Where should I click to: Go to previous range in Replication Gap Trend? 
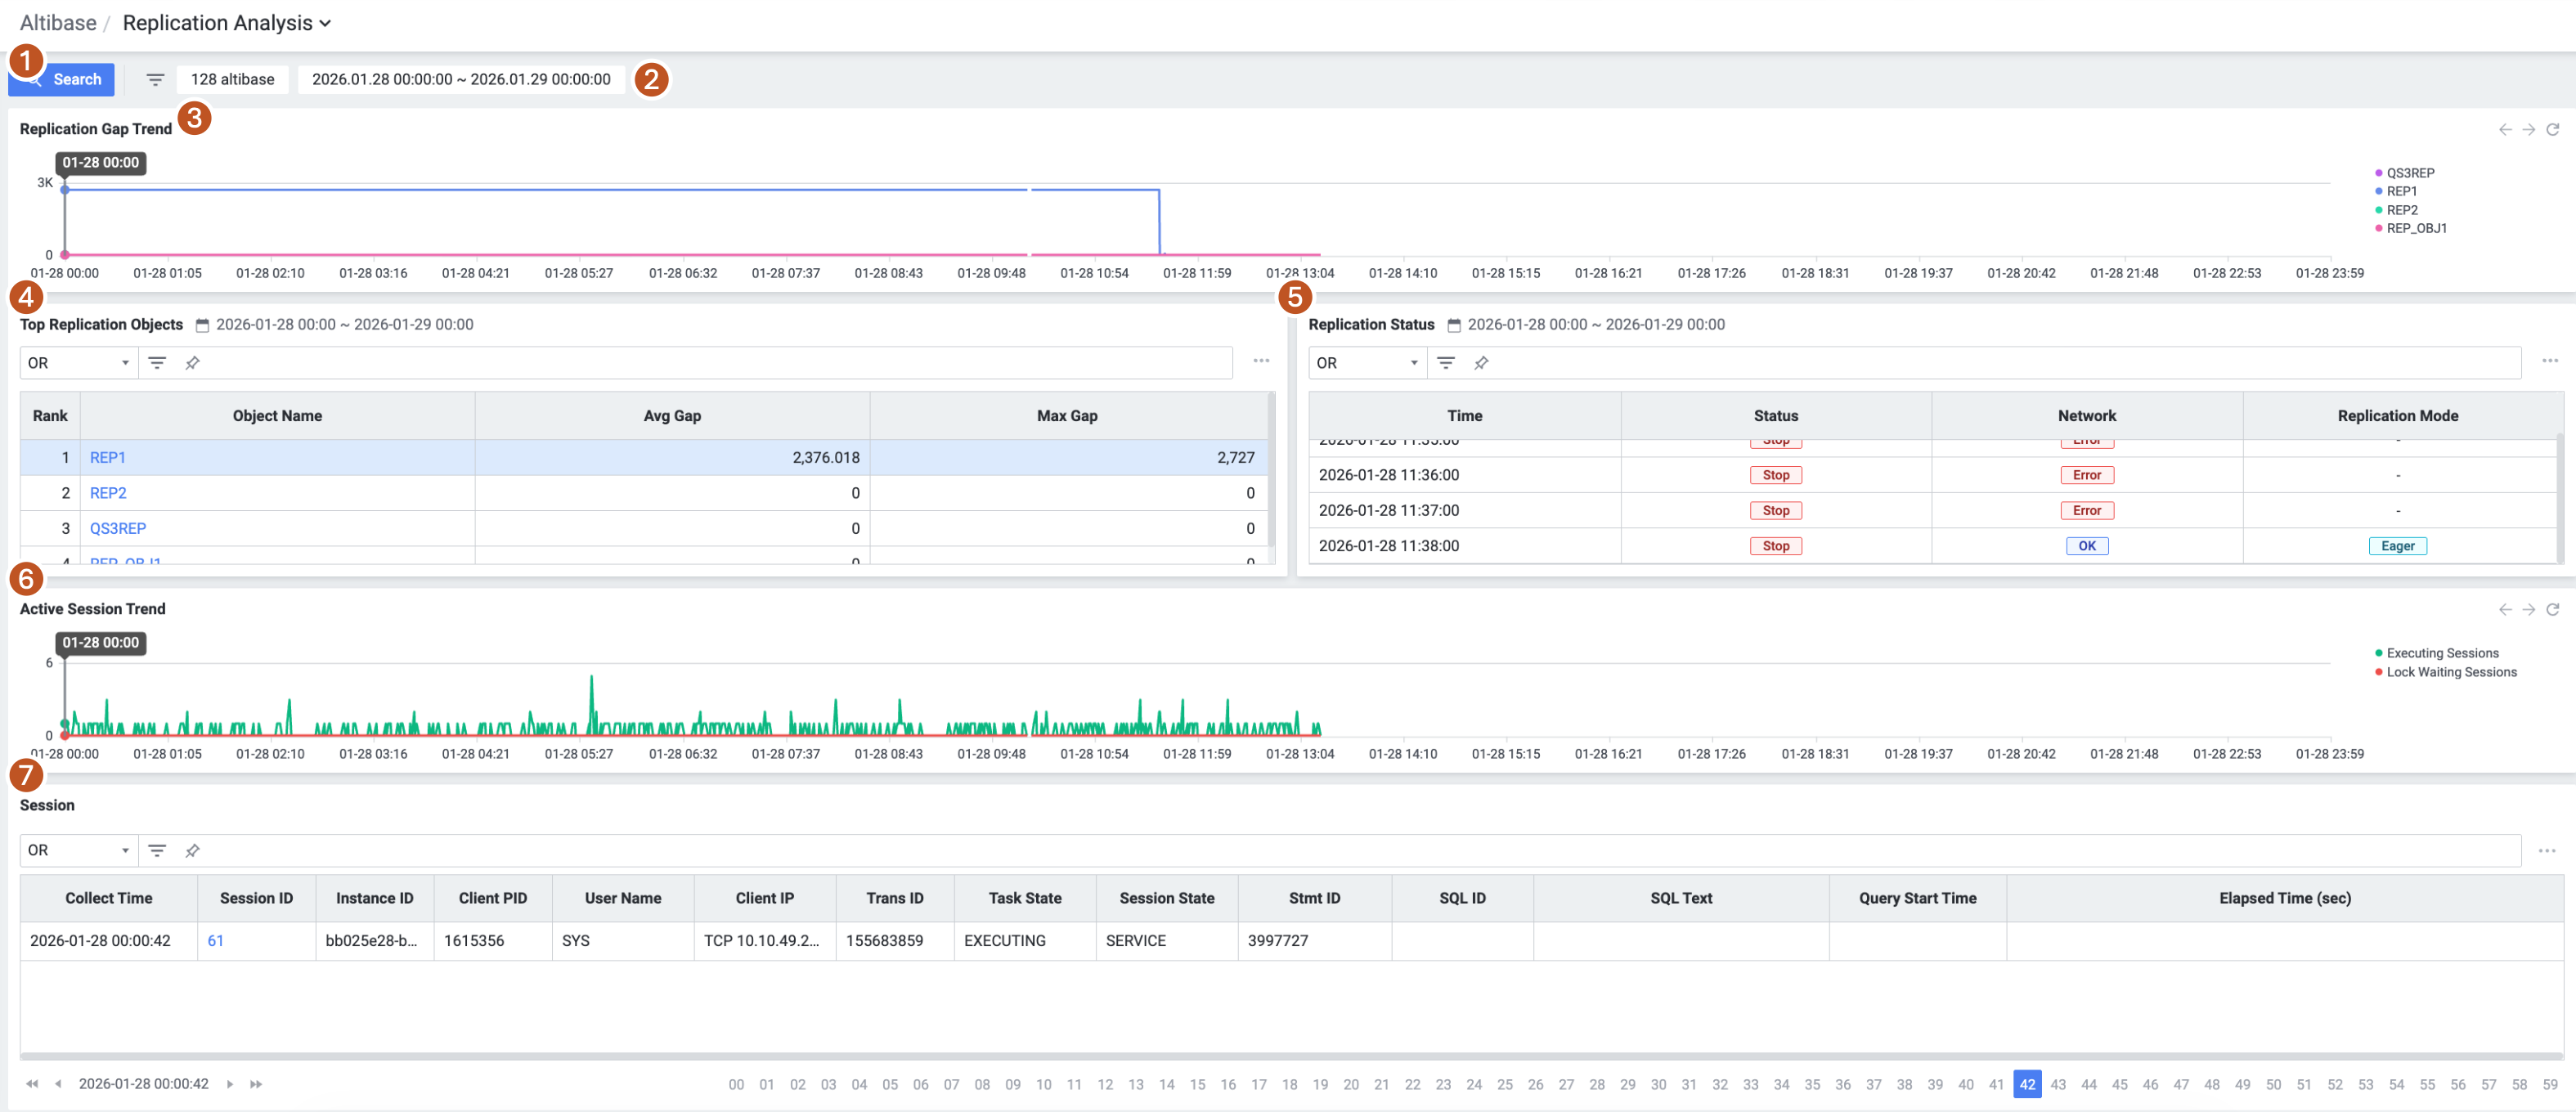pyautogui.click(x=2505, y=130)
